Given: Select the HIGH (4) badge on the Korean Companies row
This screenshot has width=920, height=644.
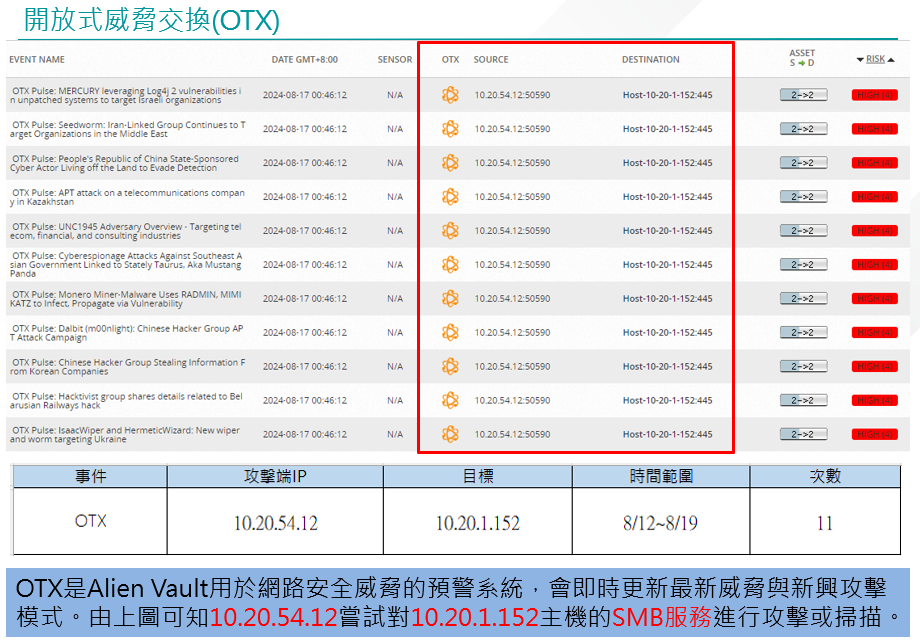Looking at the screenshot, I should click(x=875, y=367).
